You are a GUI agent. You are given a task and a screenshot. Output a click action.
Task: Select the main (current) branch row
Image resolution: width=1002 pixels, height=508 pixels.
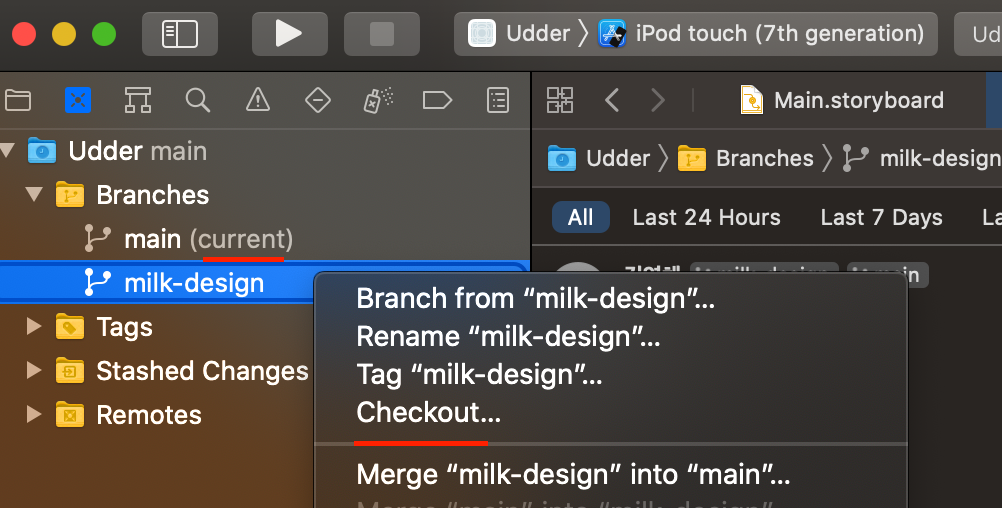click(x=265, y=239)
